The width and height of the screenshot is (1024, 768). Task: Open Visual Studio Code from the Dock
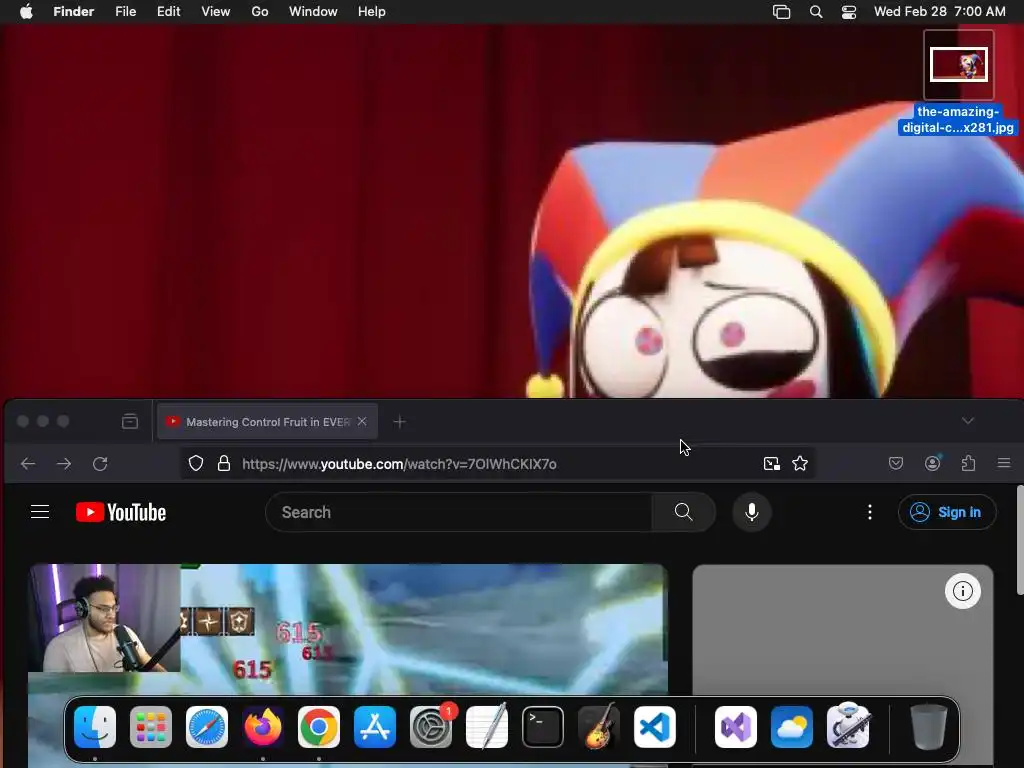click(655, 727)
